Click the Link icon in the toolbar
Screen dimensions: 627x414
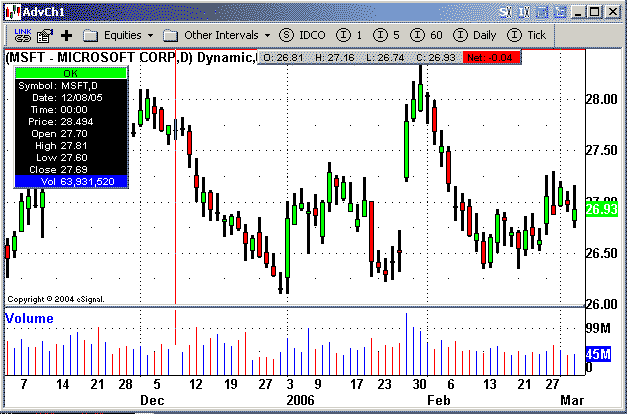pos(22,35)
